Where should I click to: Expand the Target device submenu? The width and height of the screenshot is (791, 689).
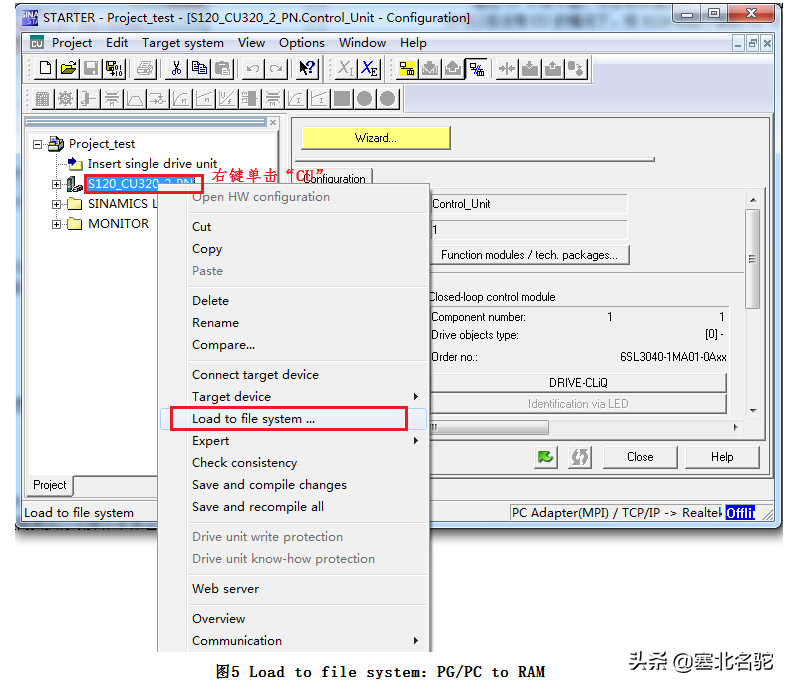coord(231,397)
